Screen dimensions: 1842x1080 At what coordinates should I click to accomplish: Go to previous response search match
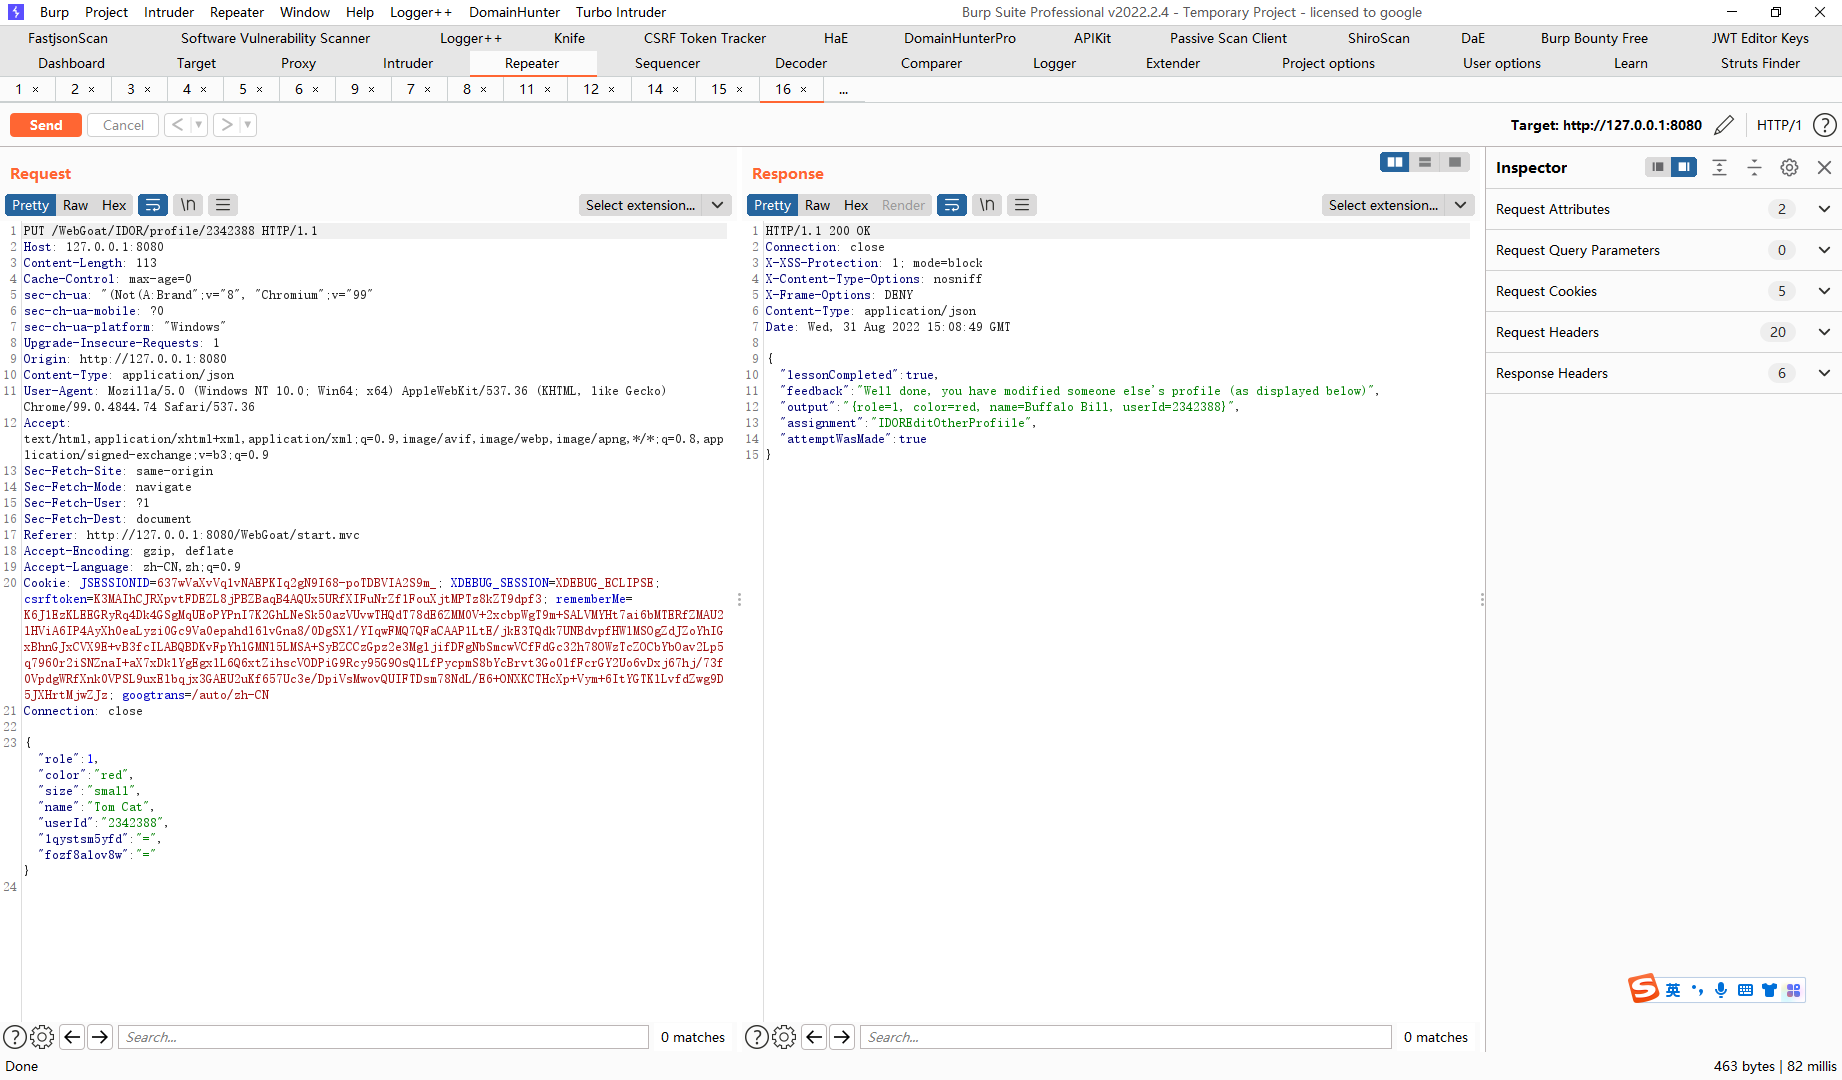[x=814, y=1037]
